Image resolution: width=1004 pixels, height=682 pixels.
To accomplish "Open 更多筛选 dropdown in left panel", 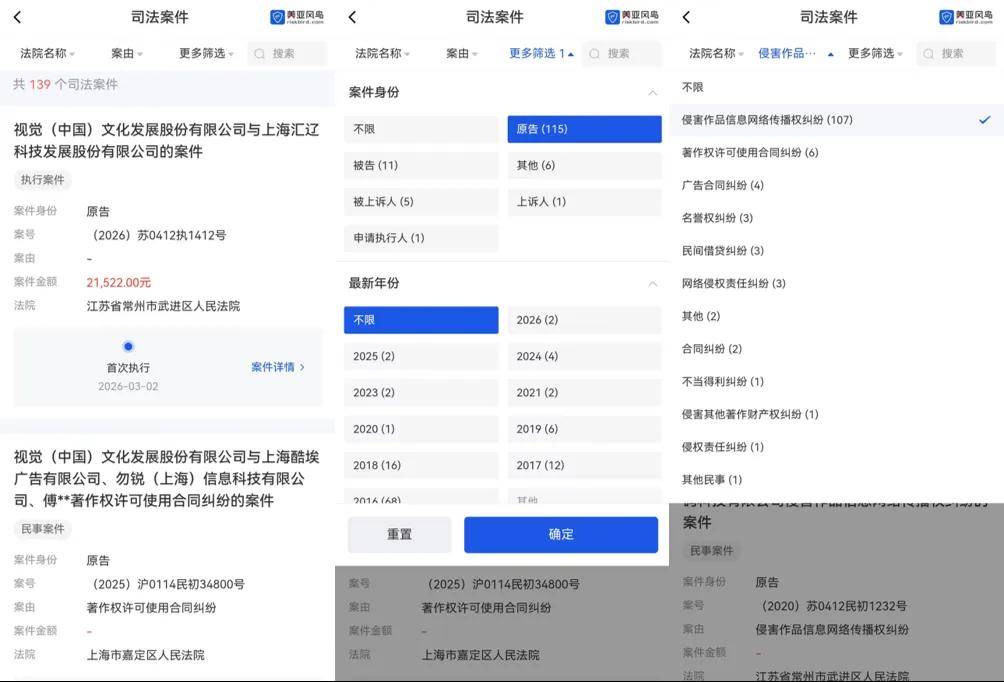I will pyautogui.click(x=206, y=54).
